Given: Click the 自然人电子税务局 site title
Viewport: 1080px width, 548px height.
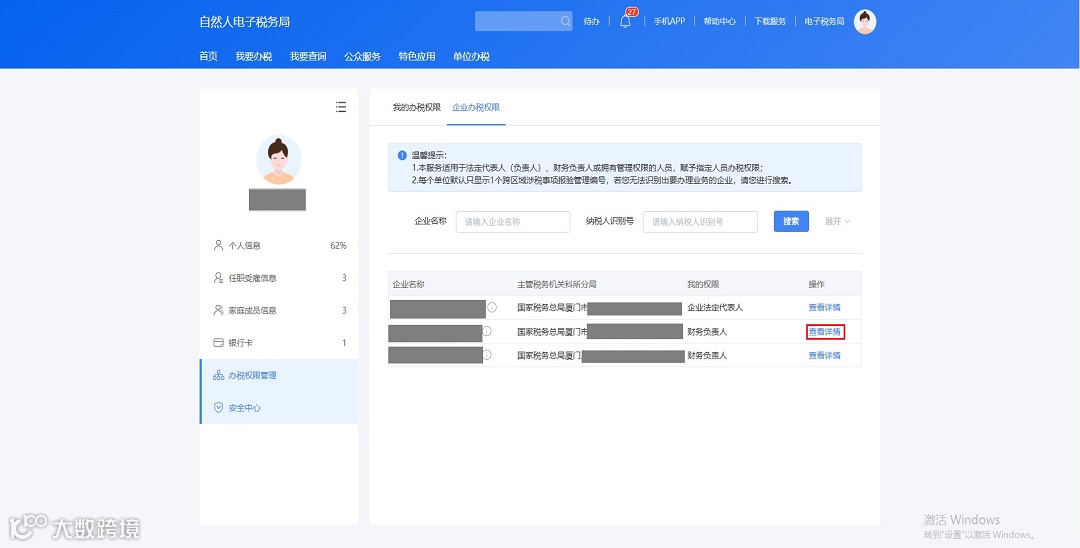Looking at the screenshot, I should [245, 22].
